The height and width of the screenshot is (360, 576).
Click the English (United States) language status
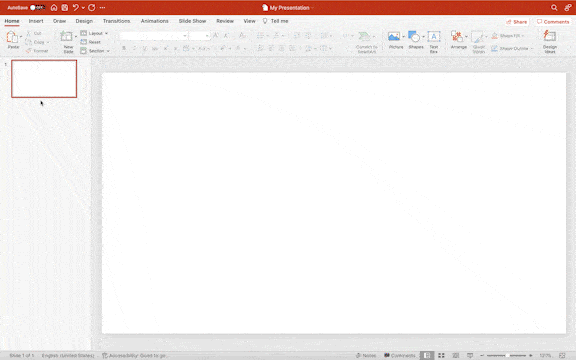[68, 356]
